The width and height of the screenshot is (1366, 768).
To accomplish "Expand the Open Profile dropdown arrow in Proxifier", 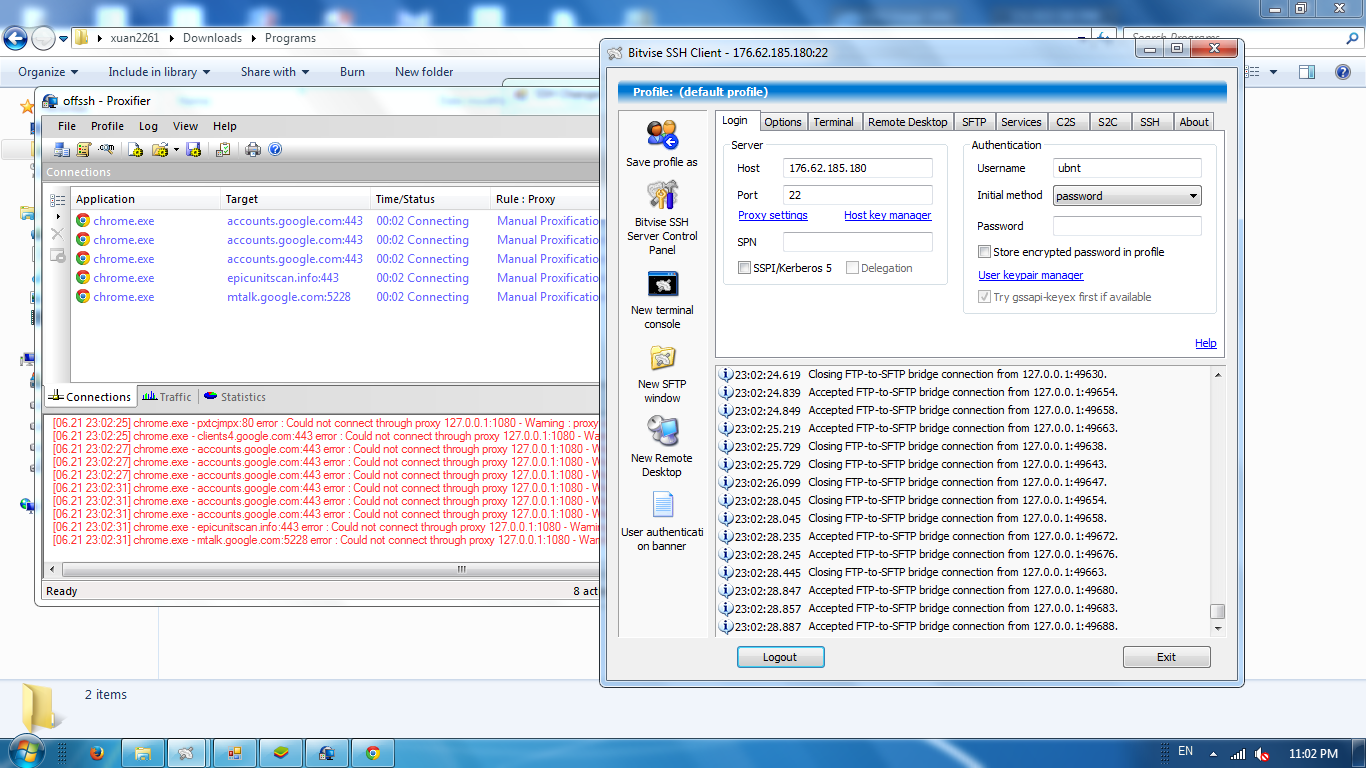I will click(176, 149).
